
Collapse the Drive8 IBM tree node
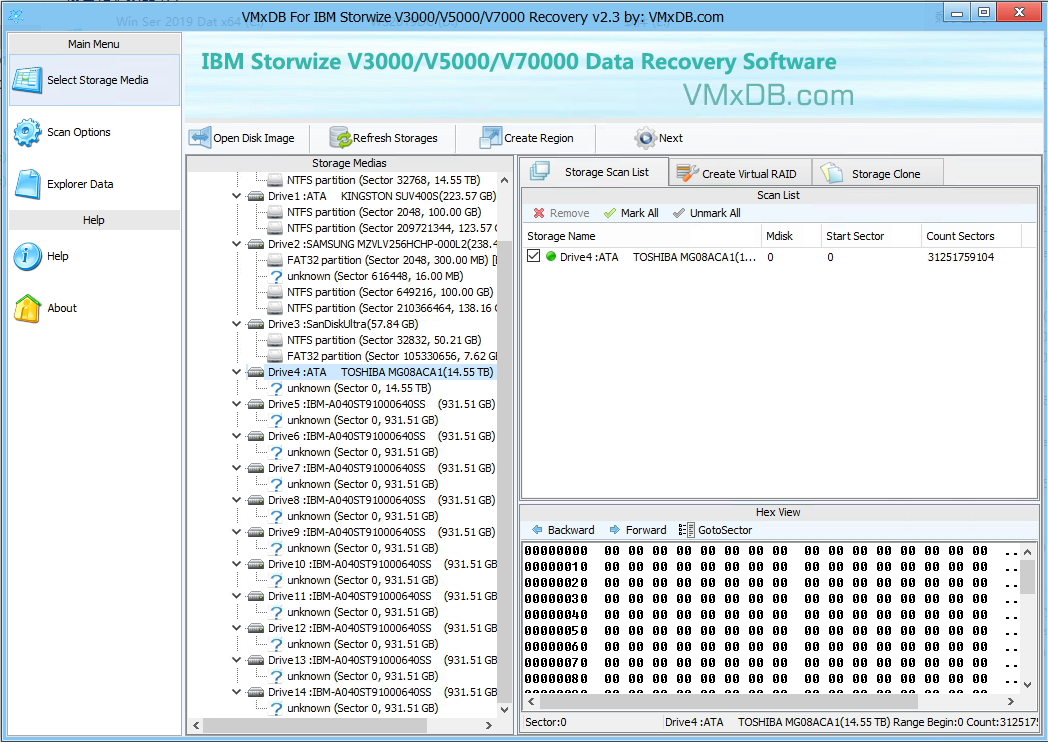click(236, 500)
